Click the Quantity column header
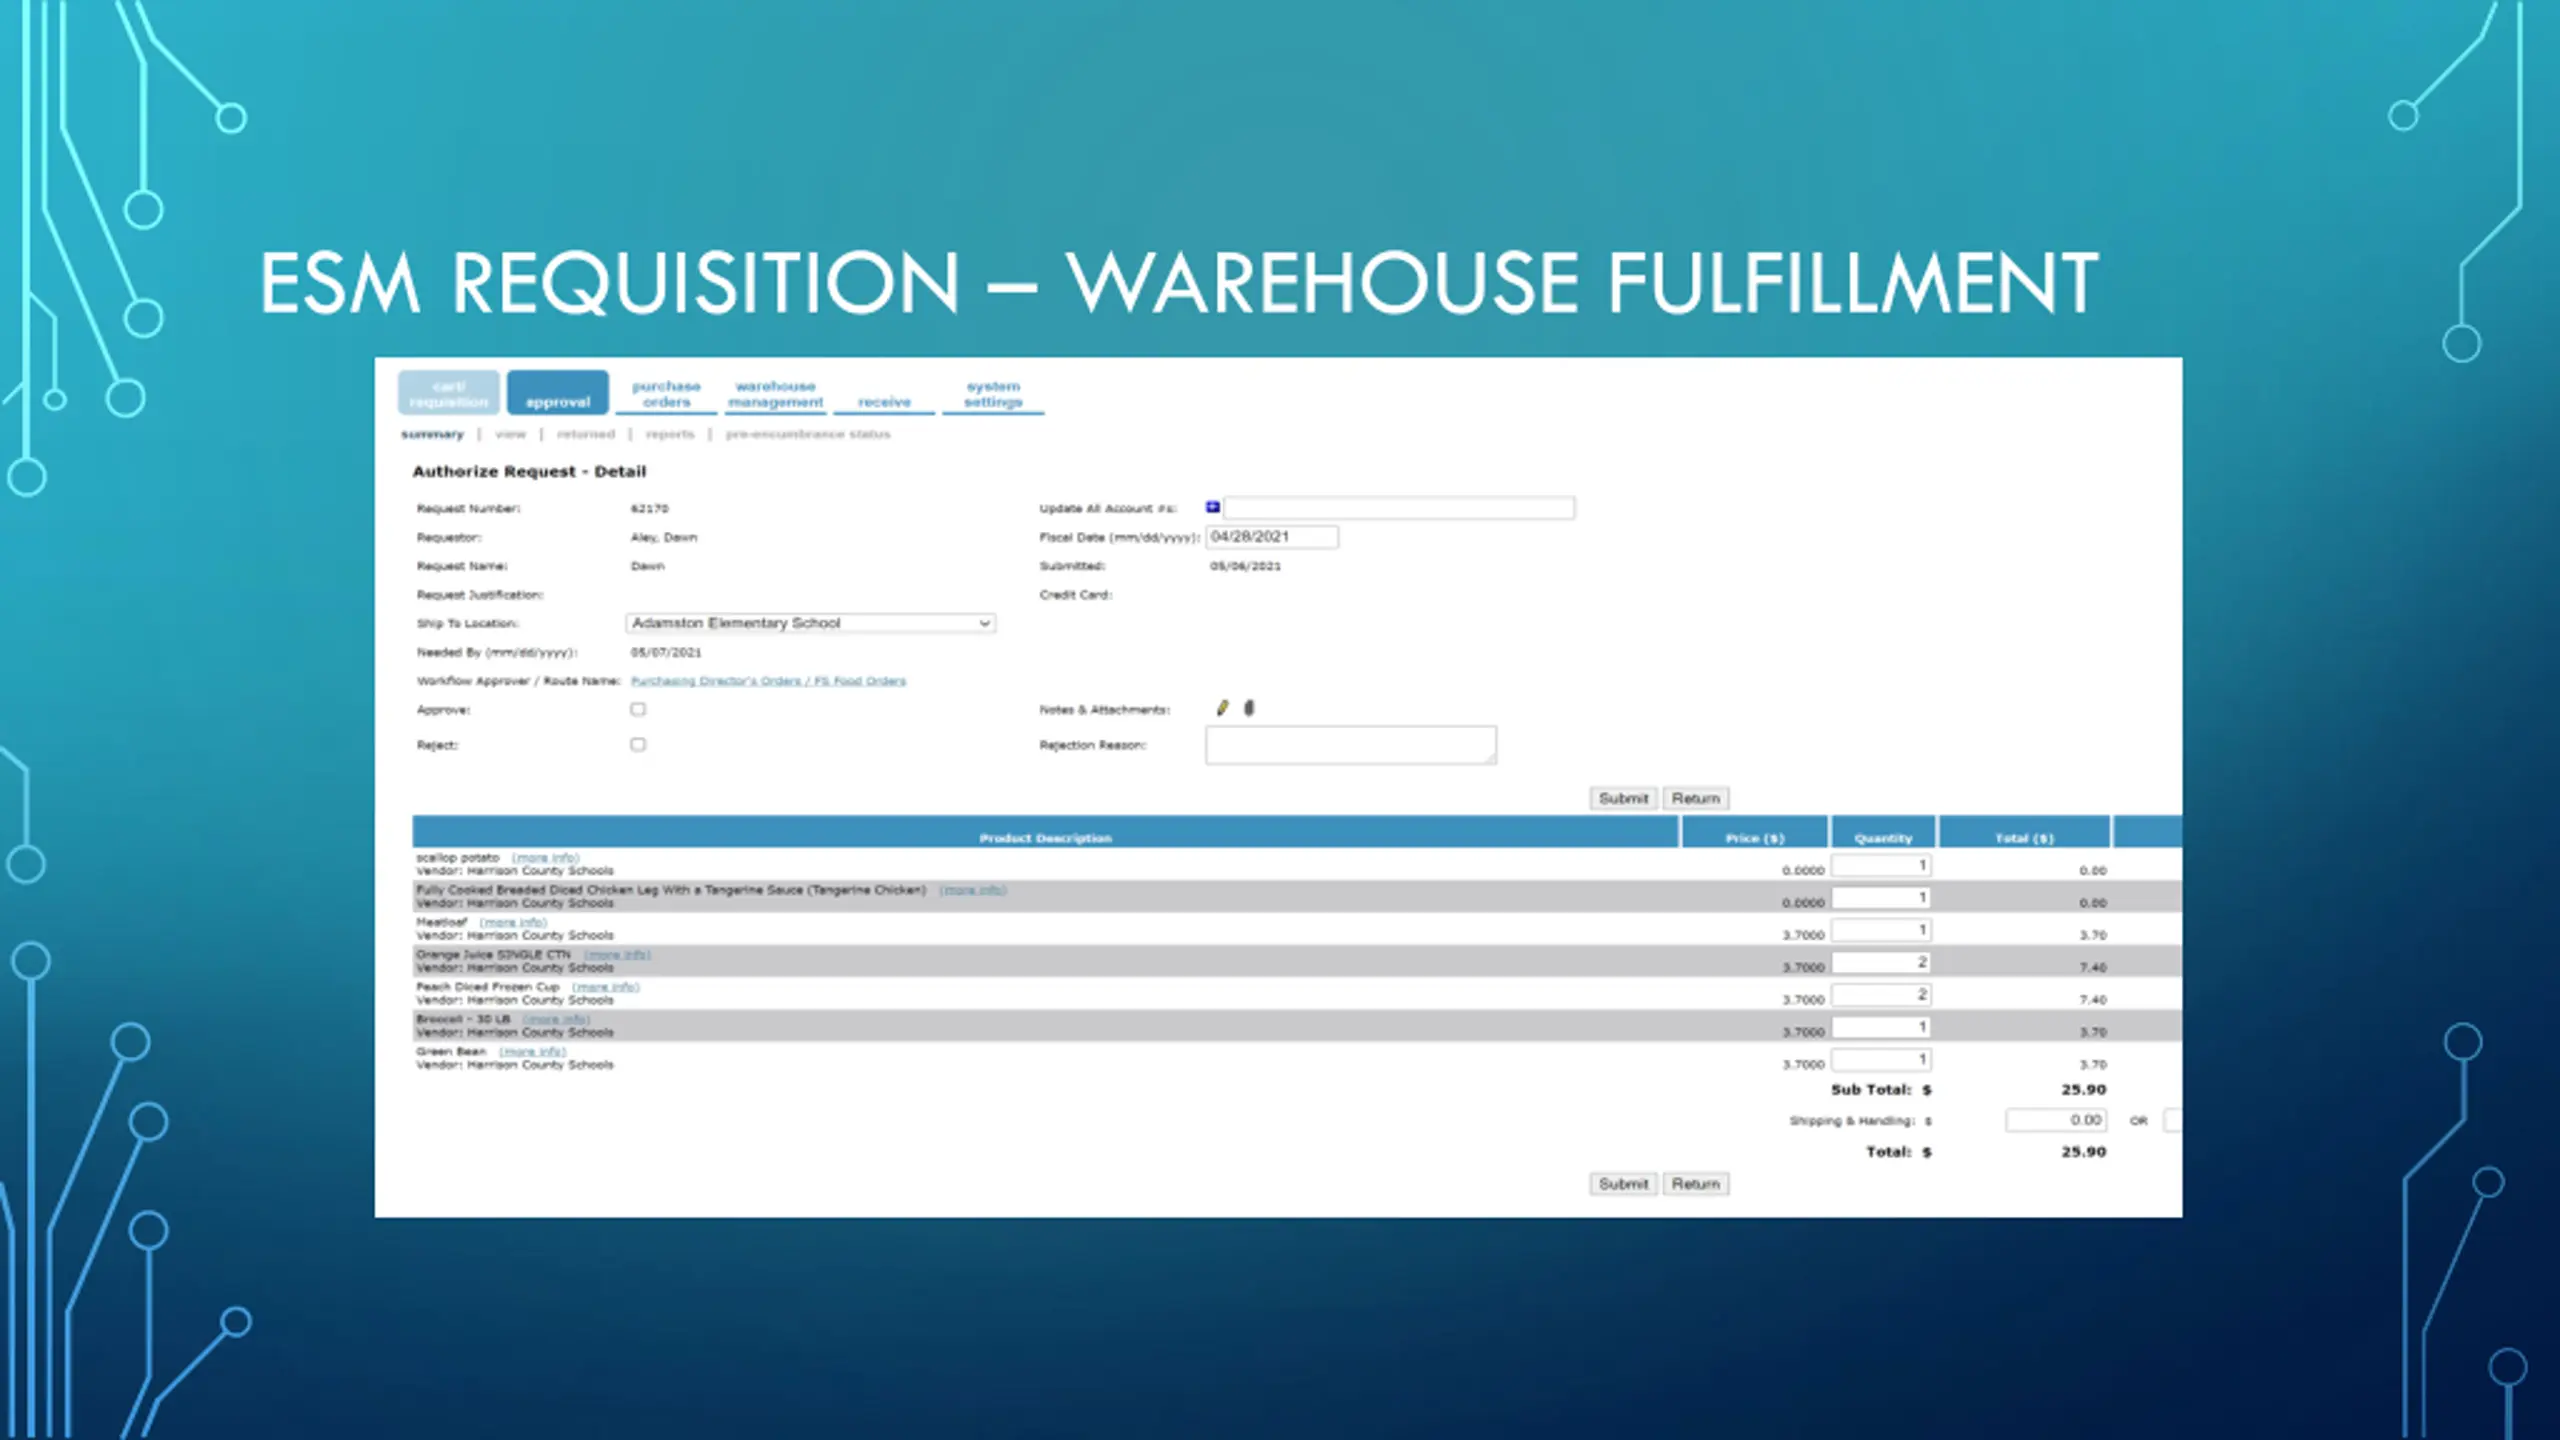This screenshot has width=2560, height=1440. point(1883,832)
